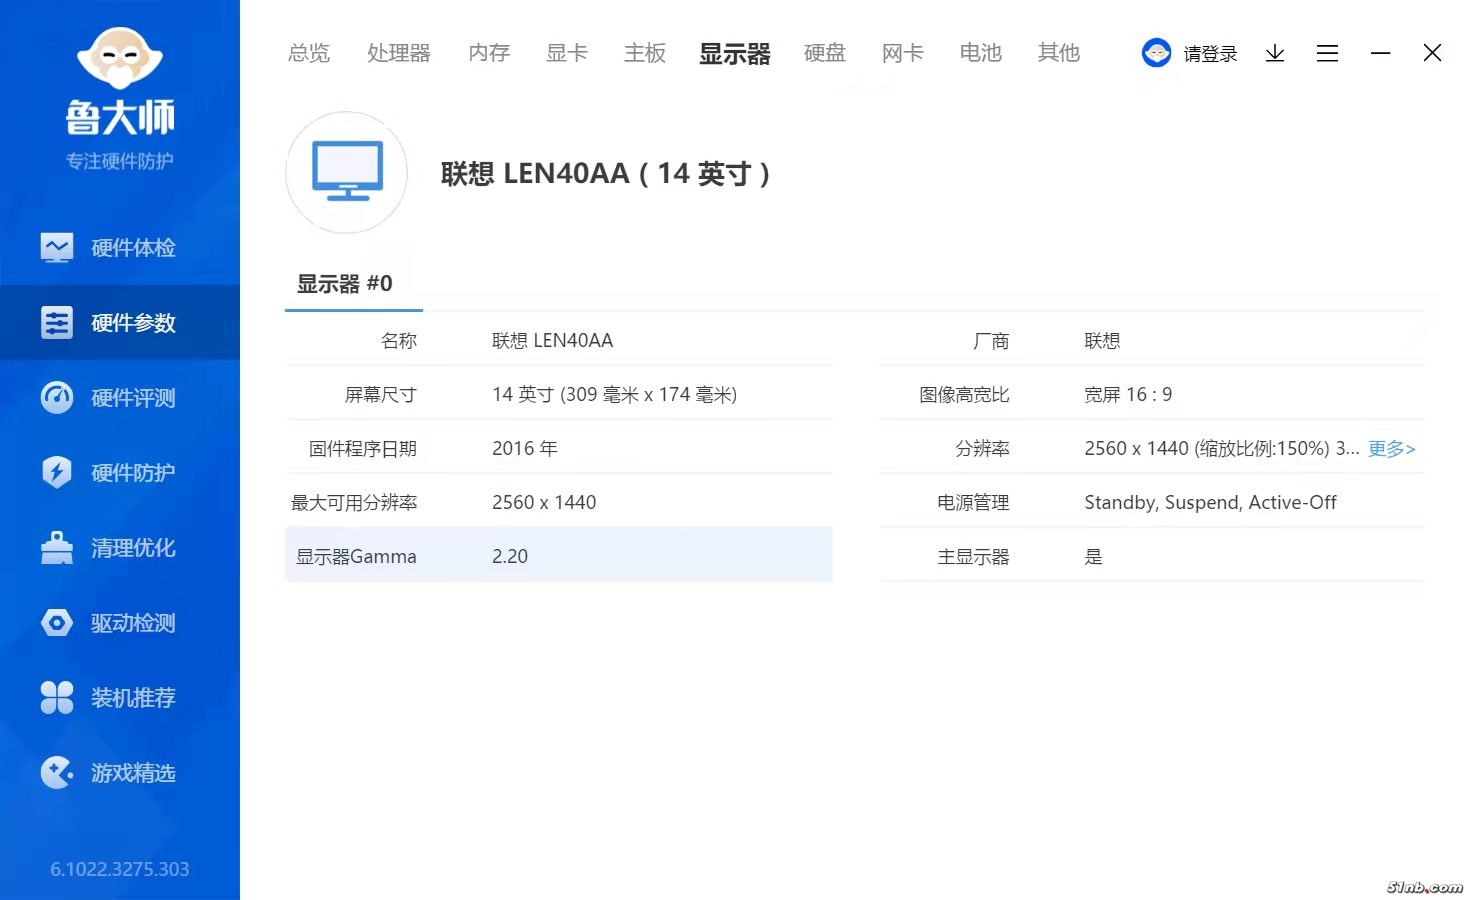Click the version number 6.1022.3275.303
This screenshot has height=900, width=1470.
120,869
